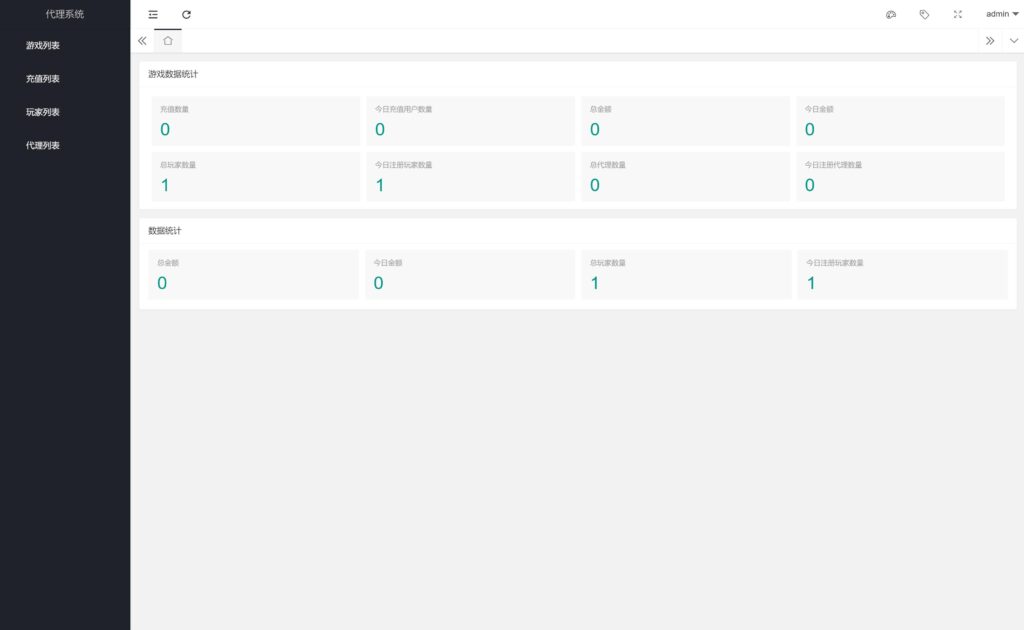
Task: Click the 代理系统 logo title
Action: coord(65,15)
